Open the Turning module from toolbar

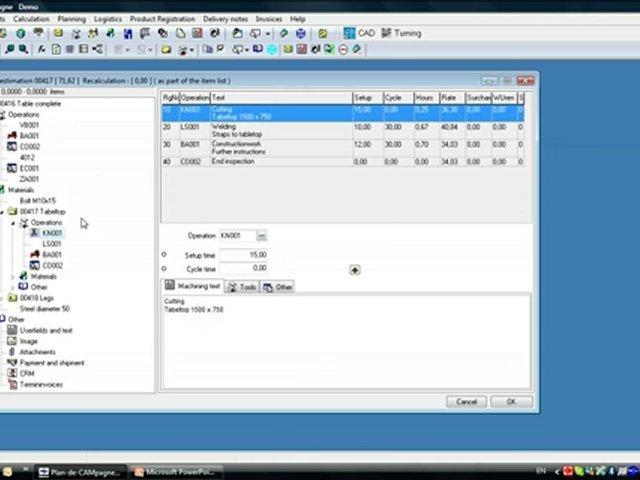401,33
